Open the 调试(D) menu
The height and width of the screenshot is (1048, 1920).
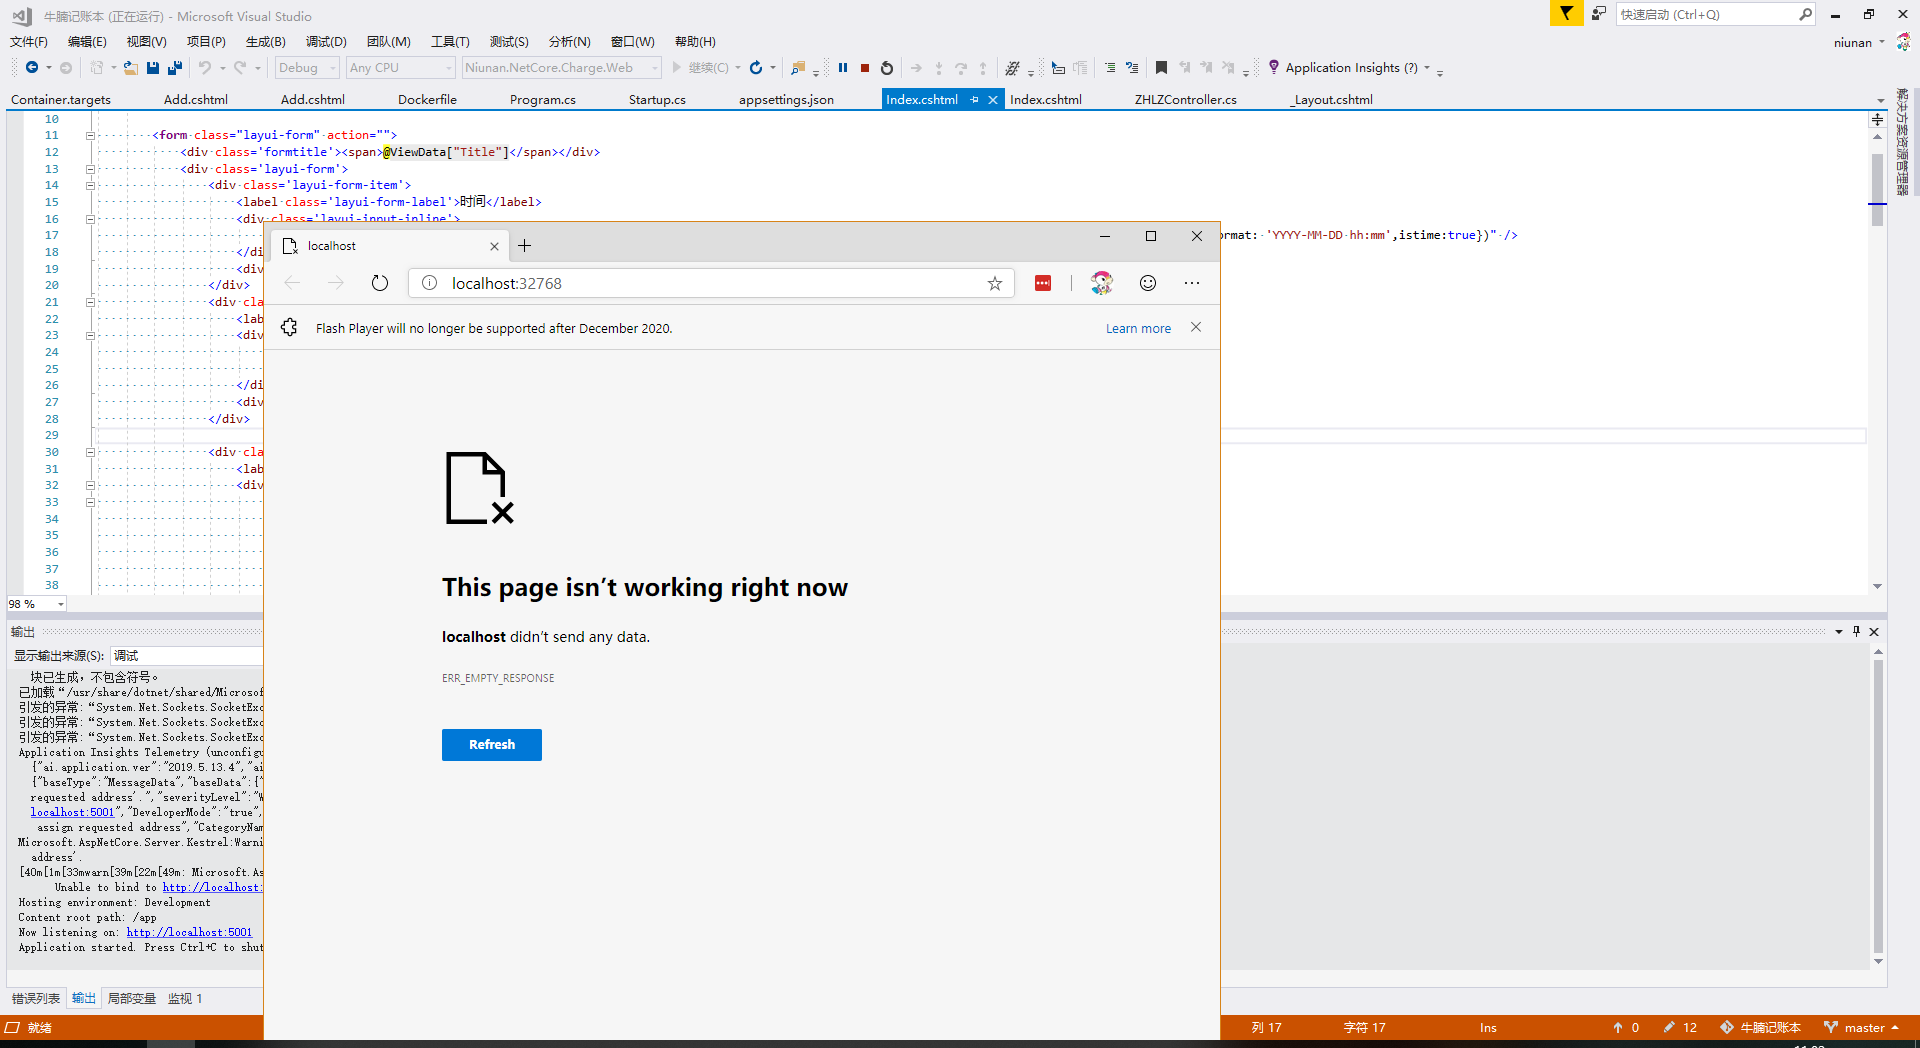point(326,42)
